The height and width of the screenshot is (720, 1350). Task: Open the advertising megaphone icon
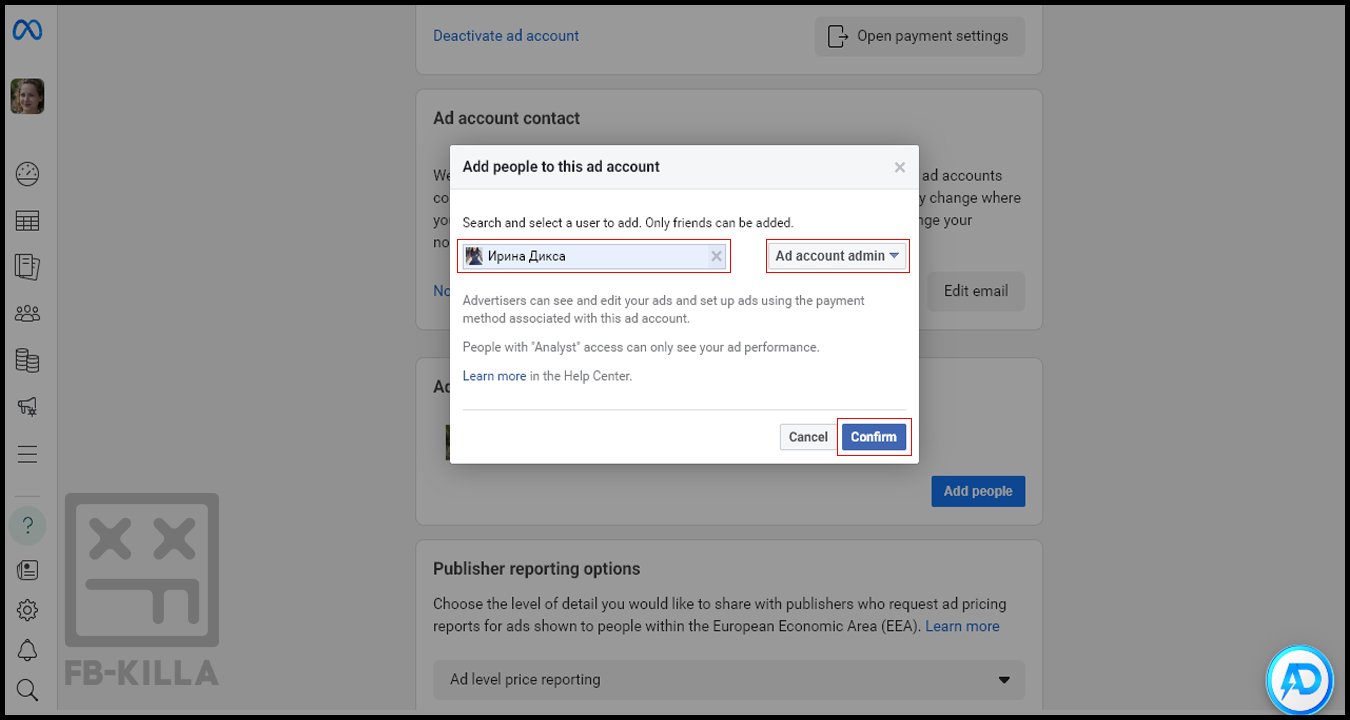pyautogui.click(x=27, y=406)
